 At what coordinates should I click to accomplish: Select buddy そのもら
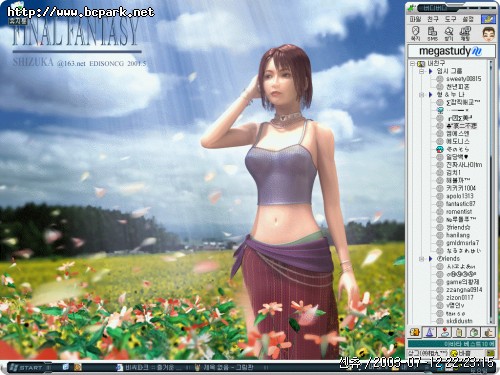tap(458, 149)
